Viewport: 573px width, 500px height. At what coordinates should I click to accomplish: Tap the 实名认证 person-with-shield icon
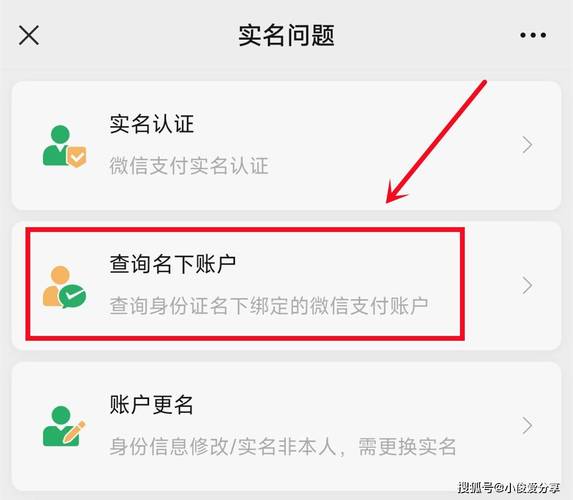(x=65, y=146)
